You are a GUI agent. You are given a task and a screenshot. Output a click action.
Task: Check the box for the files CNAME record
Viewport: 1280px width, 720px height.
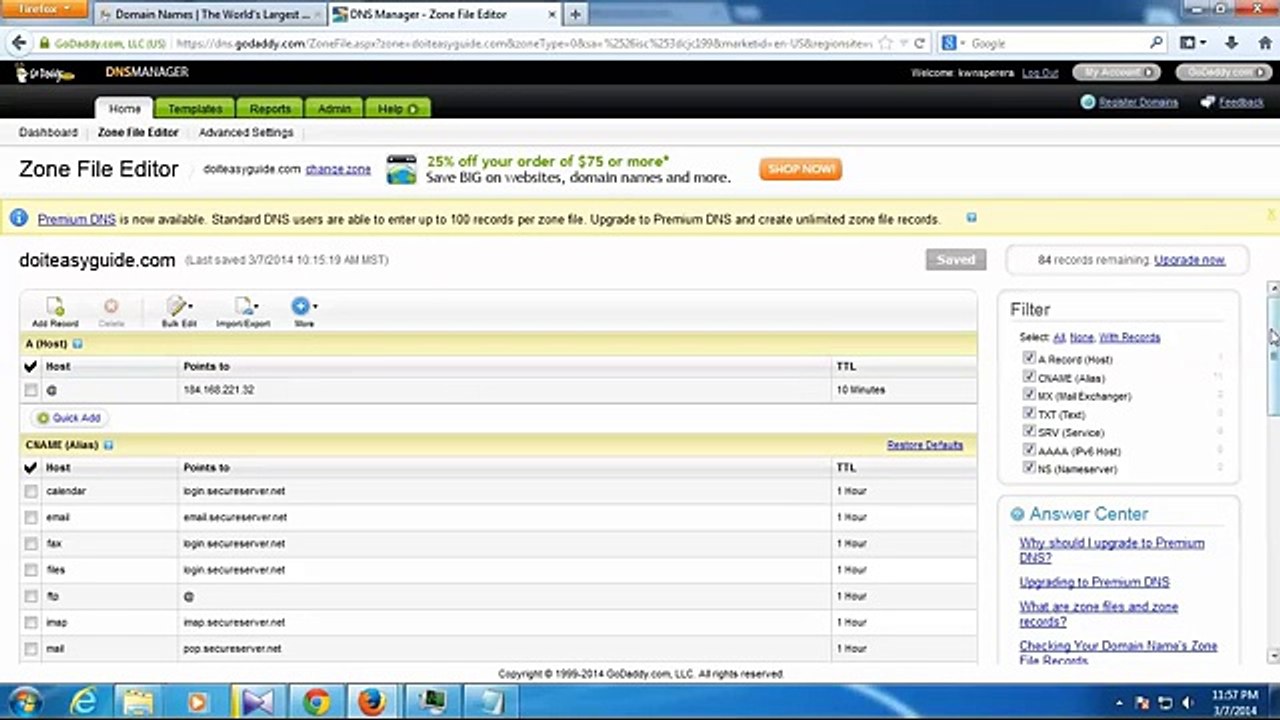(31, 570)
